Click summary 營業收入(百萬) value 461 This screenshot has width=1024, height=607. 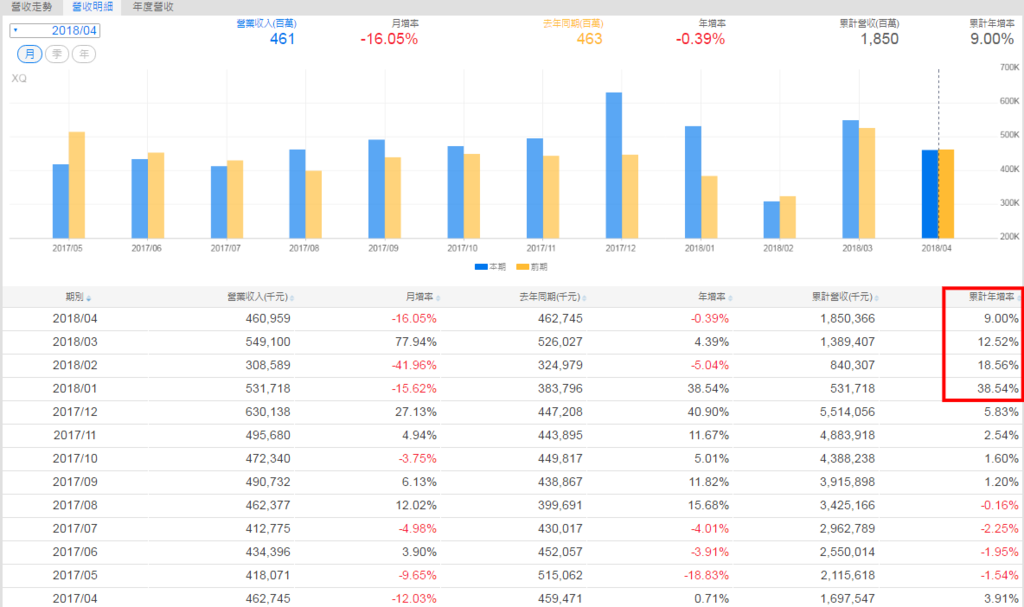[x=282, y=39]
